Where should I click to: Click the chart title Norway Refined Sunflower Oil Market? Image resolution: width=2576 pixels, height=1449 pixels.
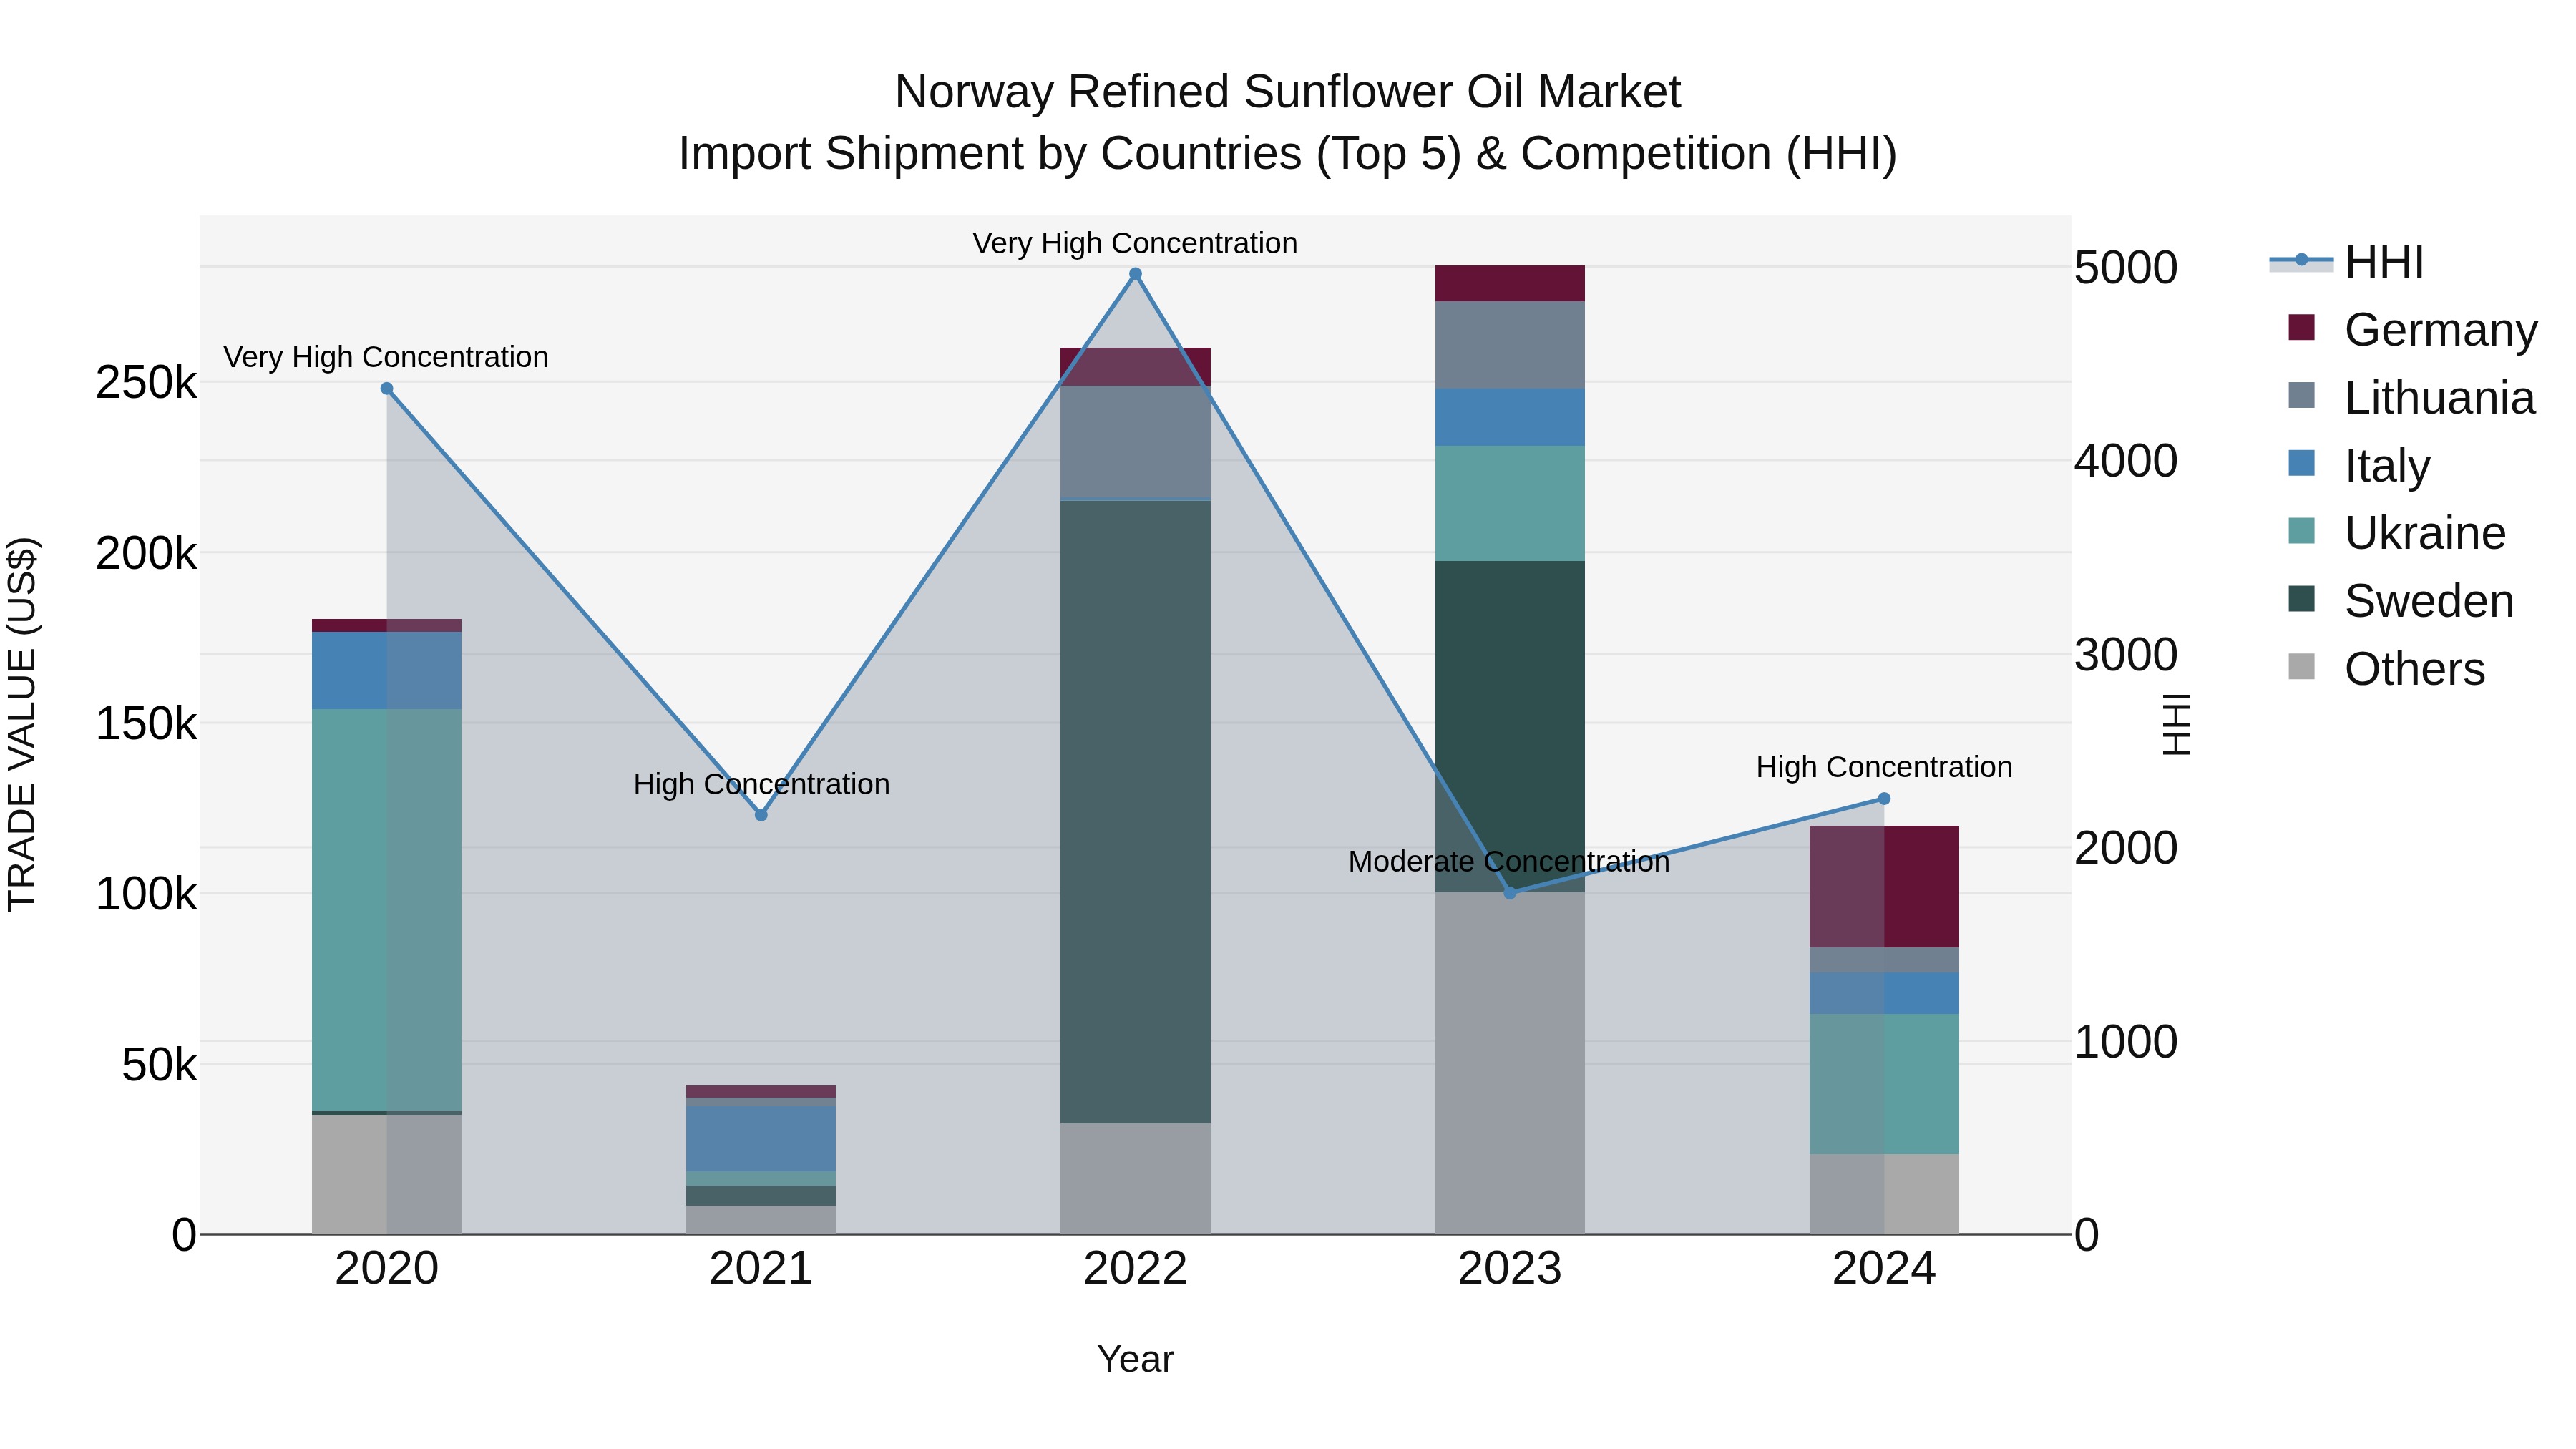click(x=1288, y=92)
